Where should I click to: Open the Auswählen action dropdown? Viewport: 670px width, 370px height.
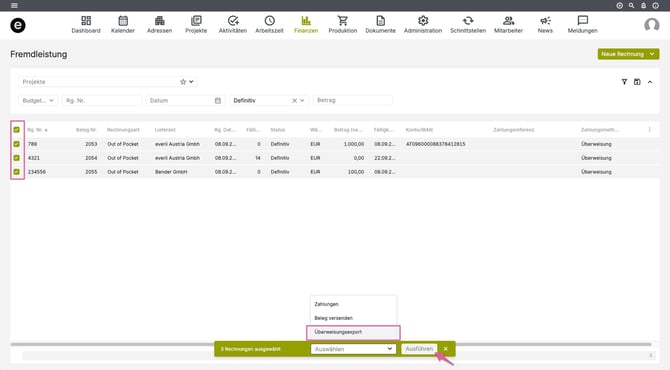tap(353, 349)
